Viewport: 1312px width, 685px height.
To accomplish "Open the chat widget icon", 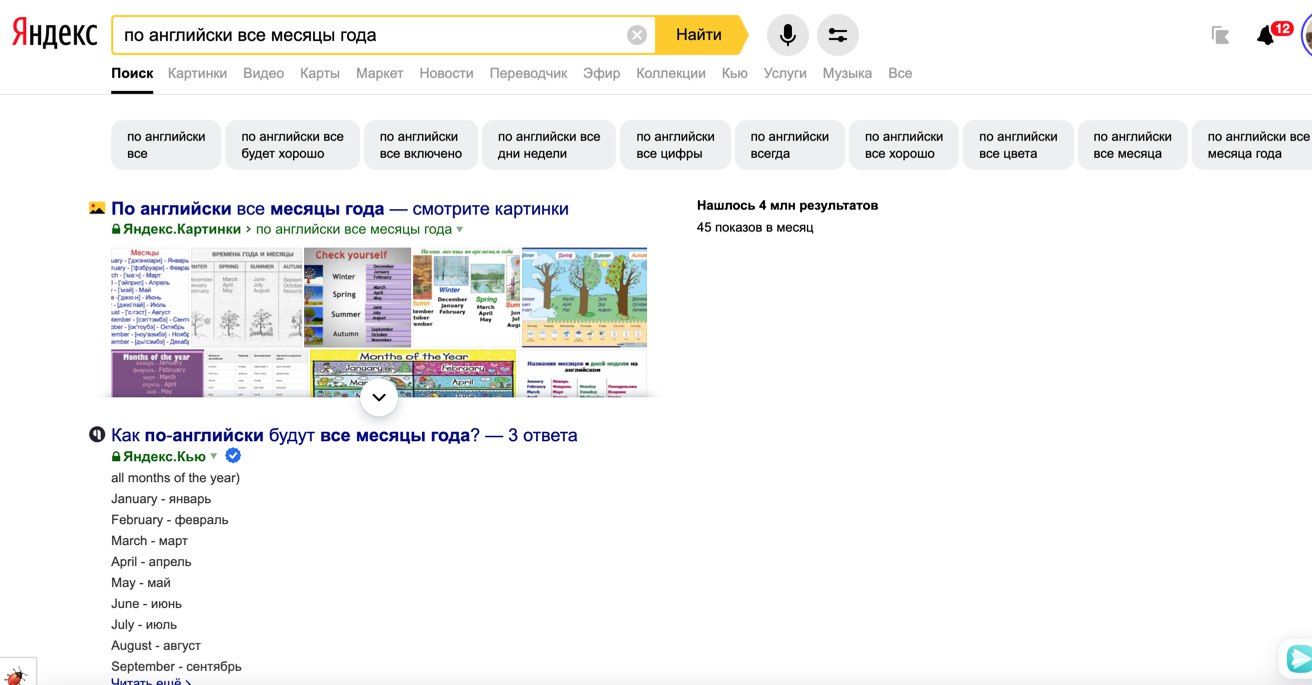I will tap(1299, 660).
